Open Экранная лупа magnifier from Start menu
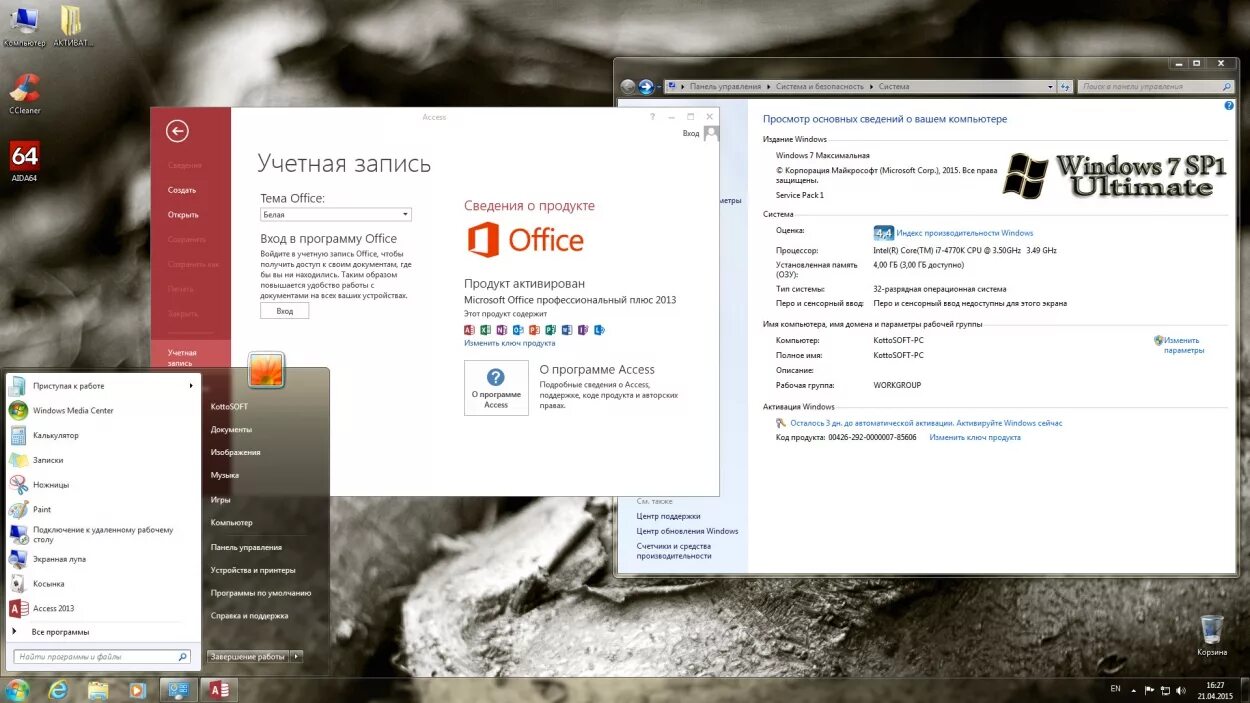This screenshot has height=703, width=1250. click(x=103, y=559)
